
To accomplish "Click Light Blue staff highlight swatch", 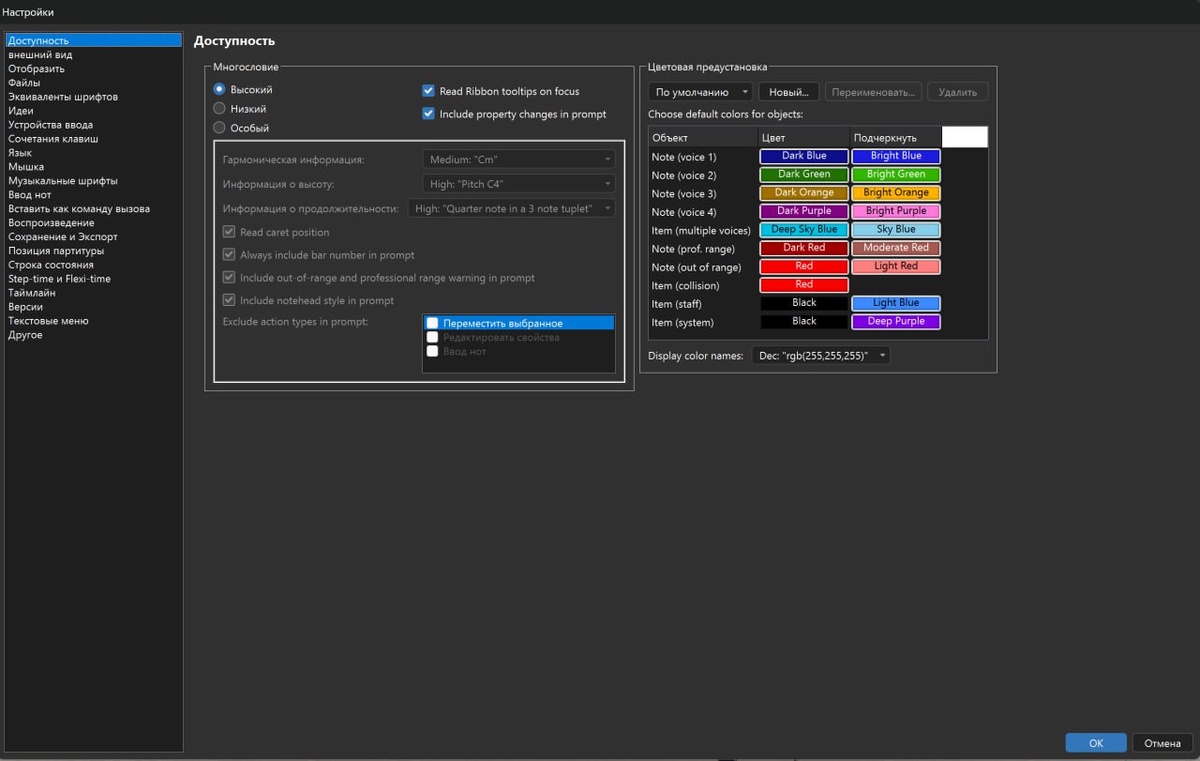I will (x=896, y=303).
